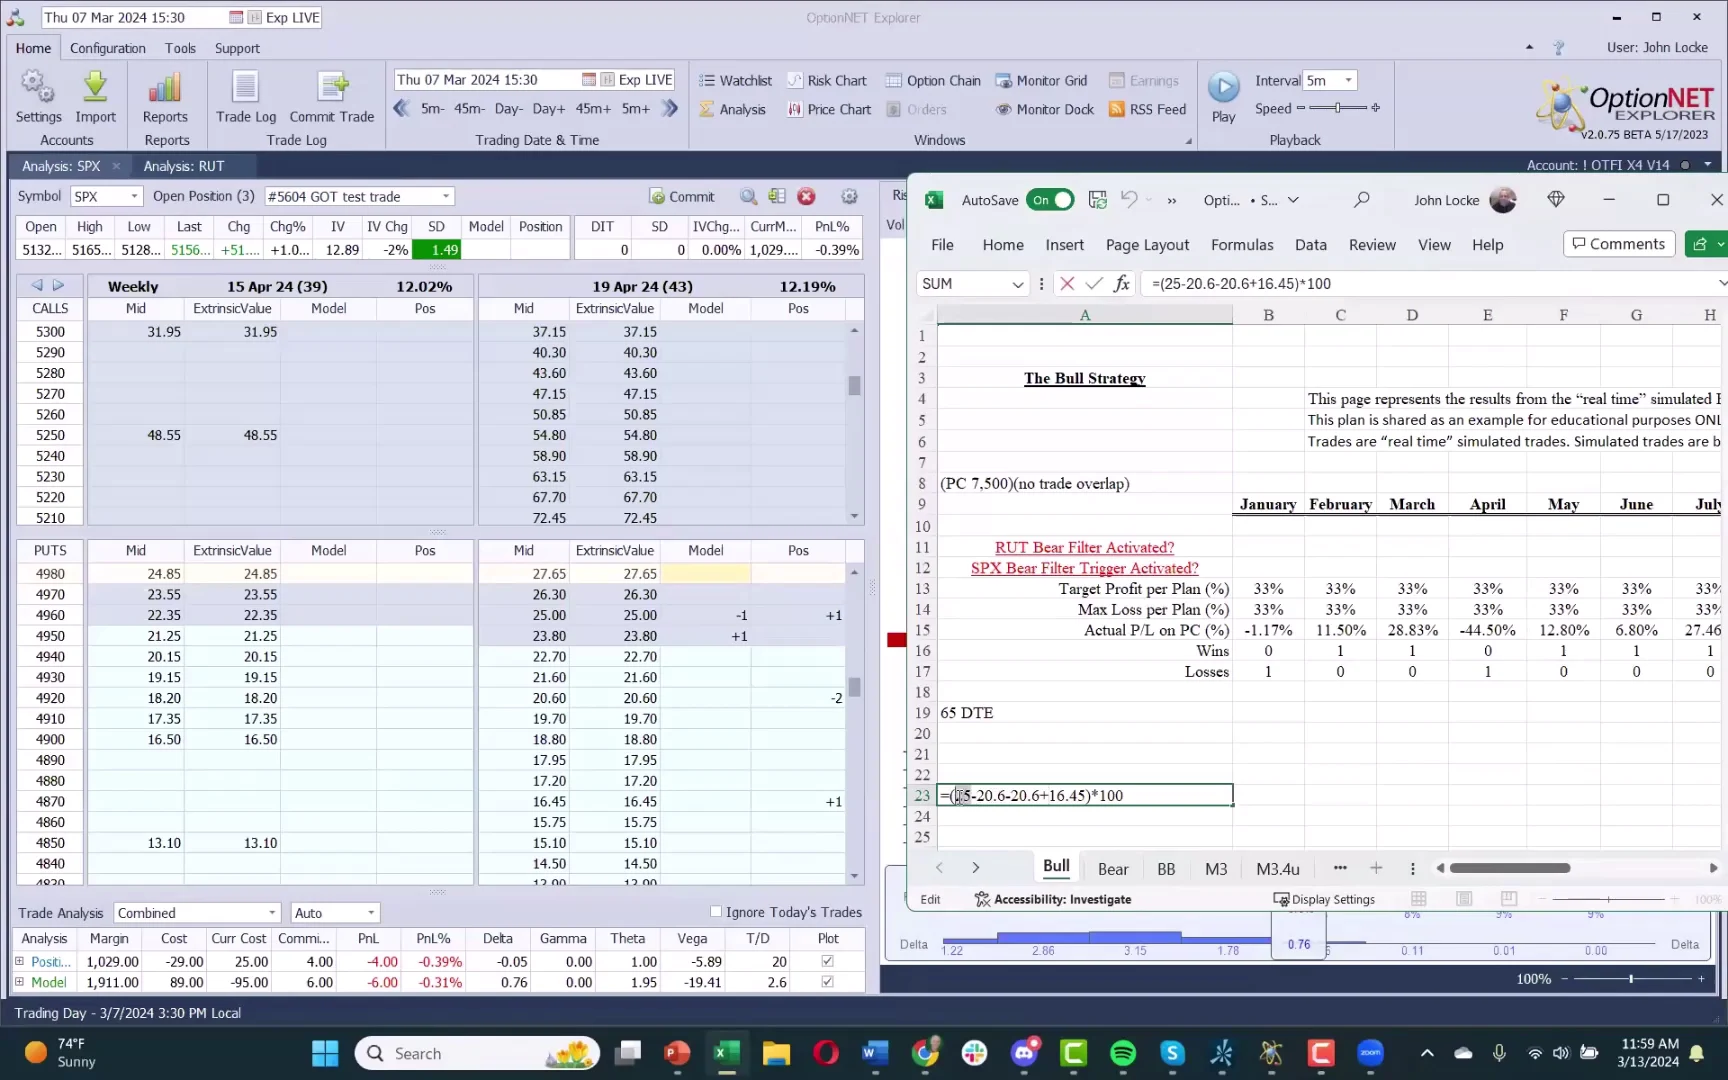Click the Commit Trade icon

pyautogui.click(x=332, y=96)
